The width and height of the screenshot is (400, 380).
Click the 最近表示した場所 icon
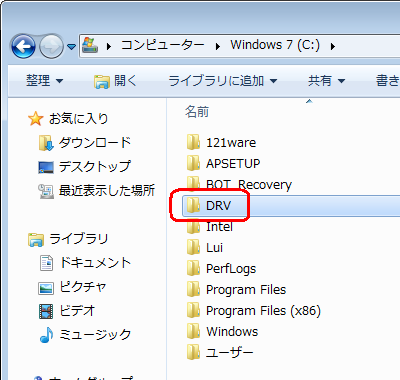coord(46,191)
